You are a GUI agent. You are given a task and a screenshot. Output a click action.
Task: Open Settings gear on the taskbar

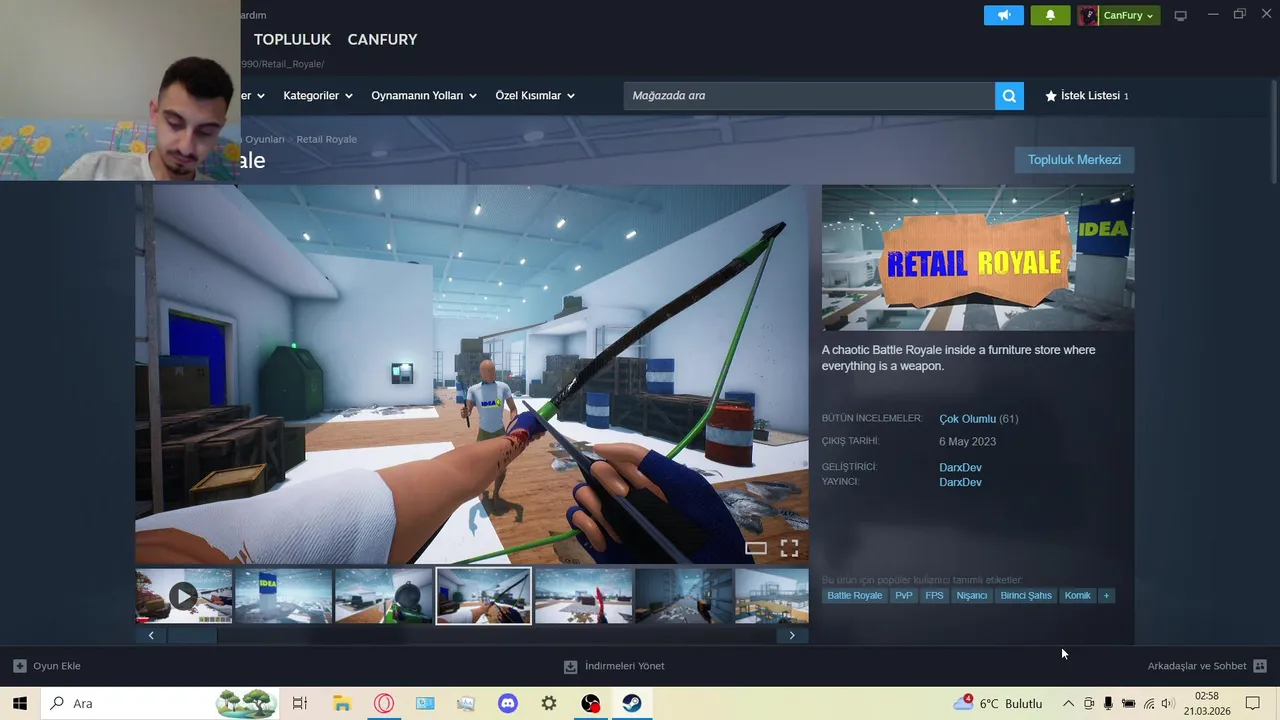(549, 703)
